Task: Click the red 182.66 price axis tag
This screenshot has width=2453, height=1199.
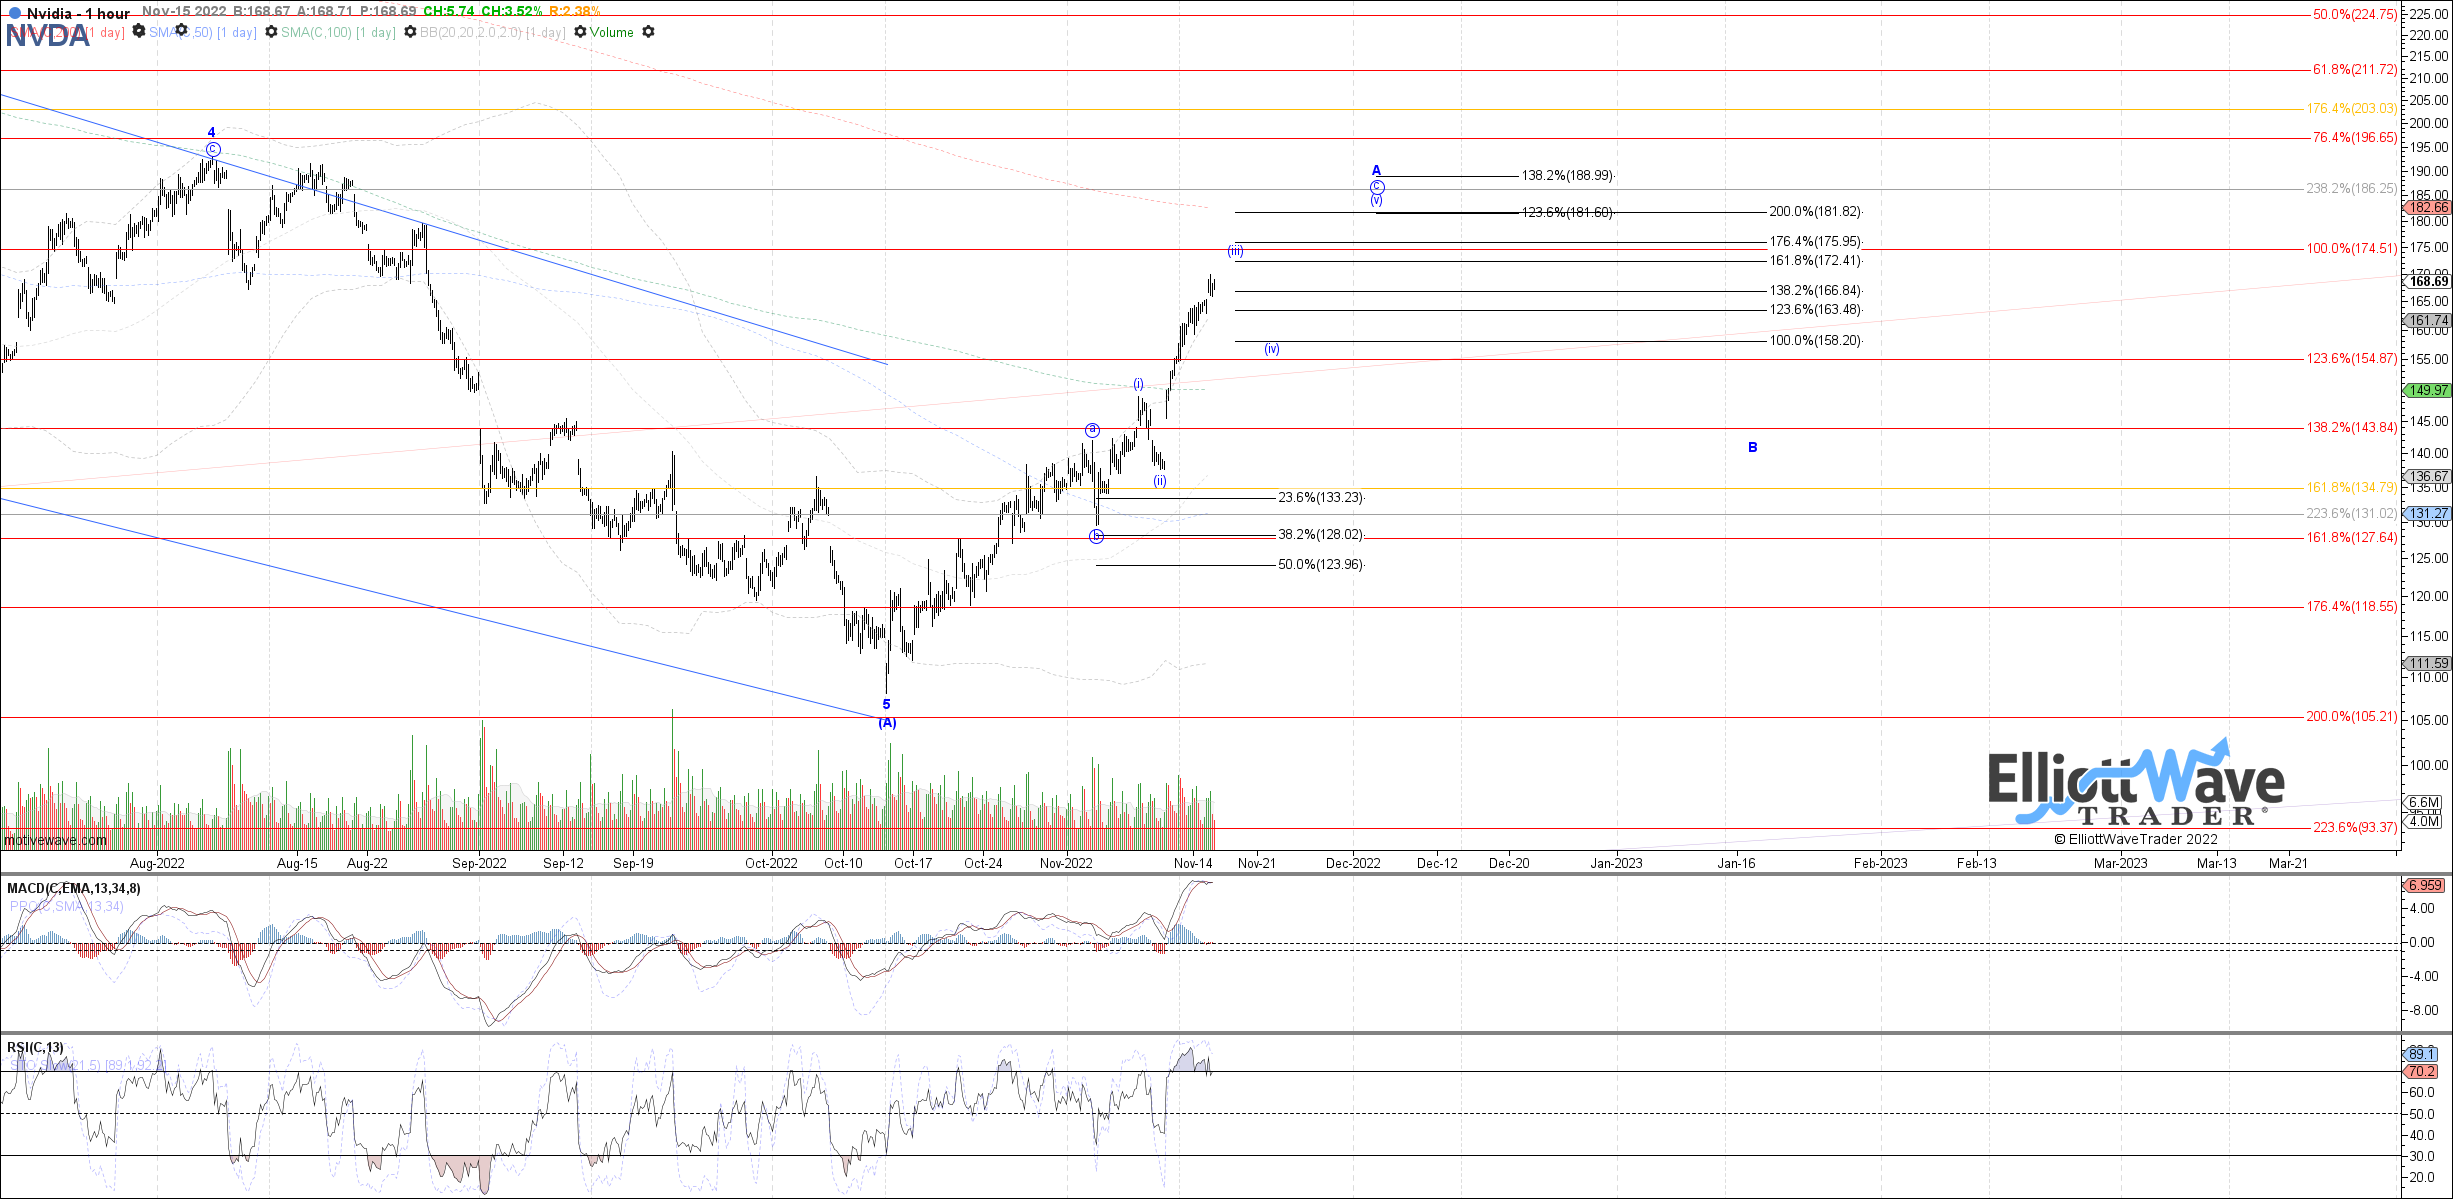Action: pos(2428,207)
